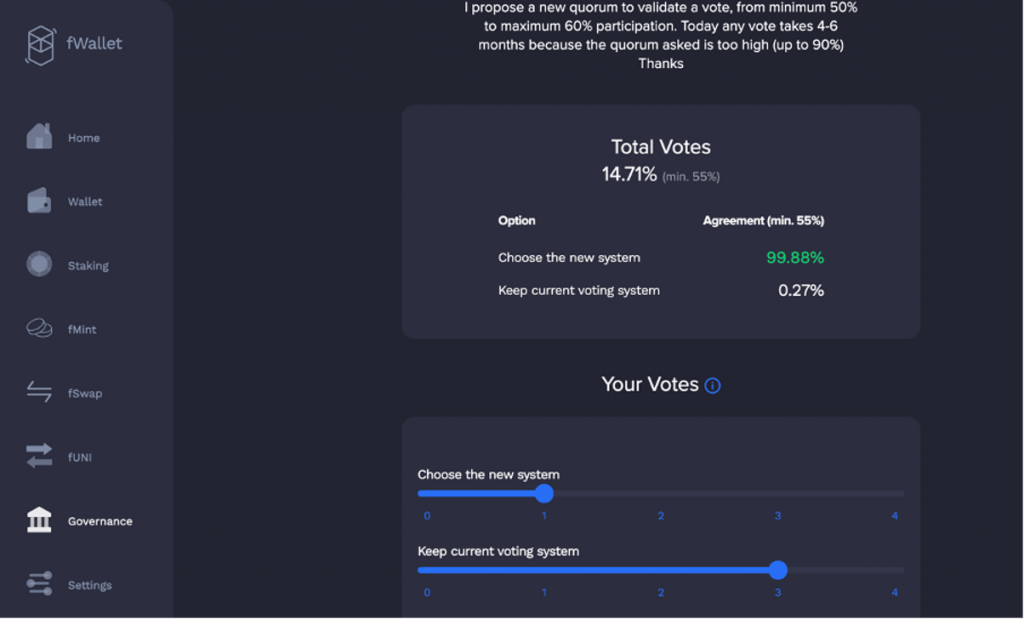1024x619 pixels.
Task: Click the fSwap arrows icon
Action: pos(39,393)
